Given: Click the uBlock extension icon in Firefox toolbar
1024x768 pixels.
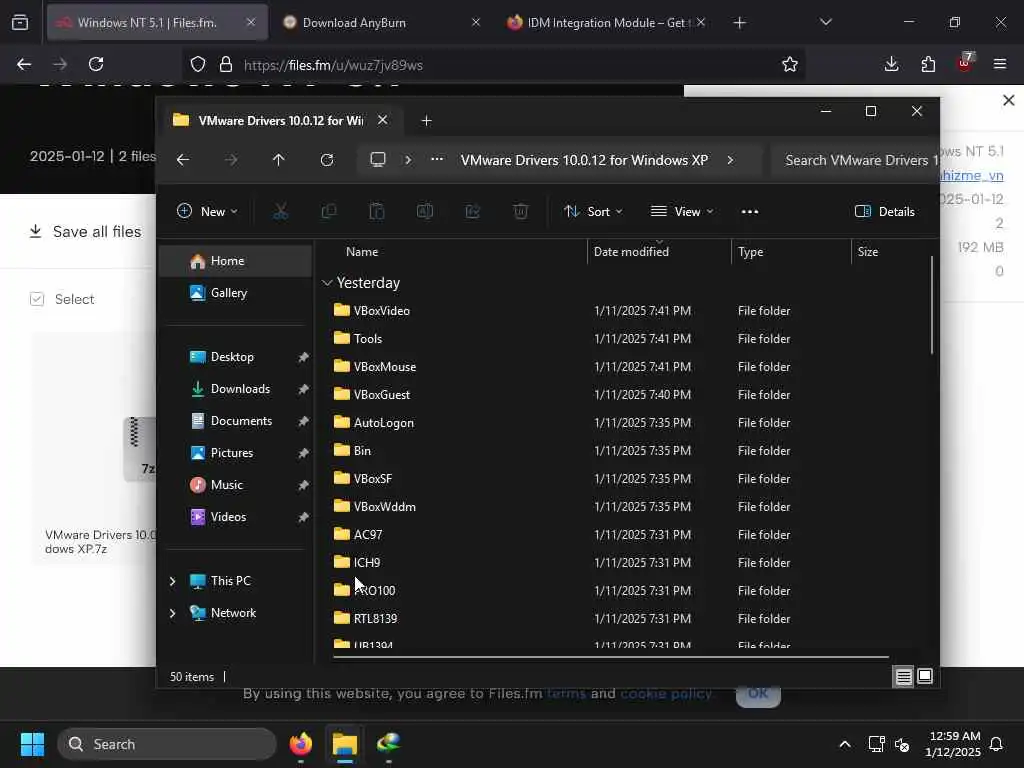Looking at the screenshot, I should (965, 63).
